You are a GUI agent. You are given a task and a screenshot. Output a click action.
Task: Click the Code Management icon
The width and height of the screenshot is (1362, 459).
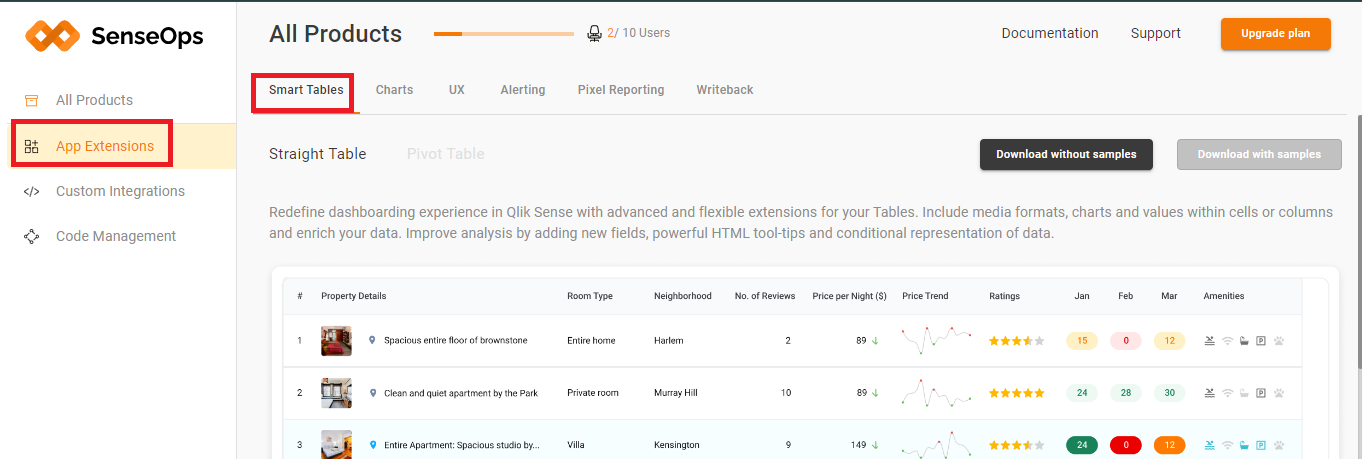point(31,236)
